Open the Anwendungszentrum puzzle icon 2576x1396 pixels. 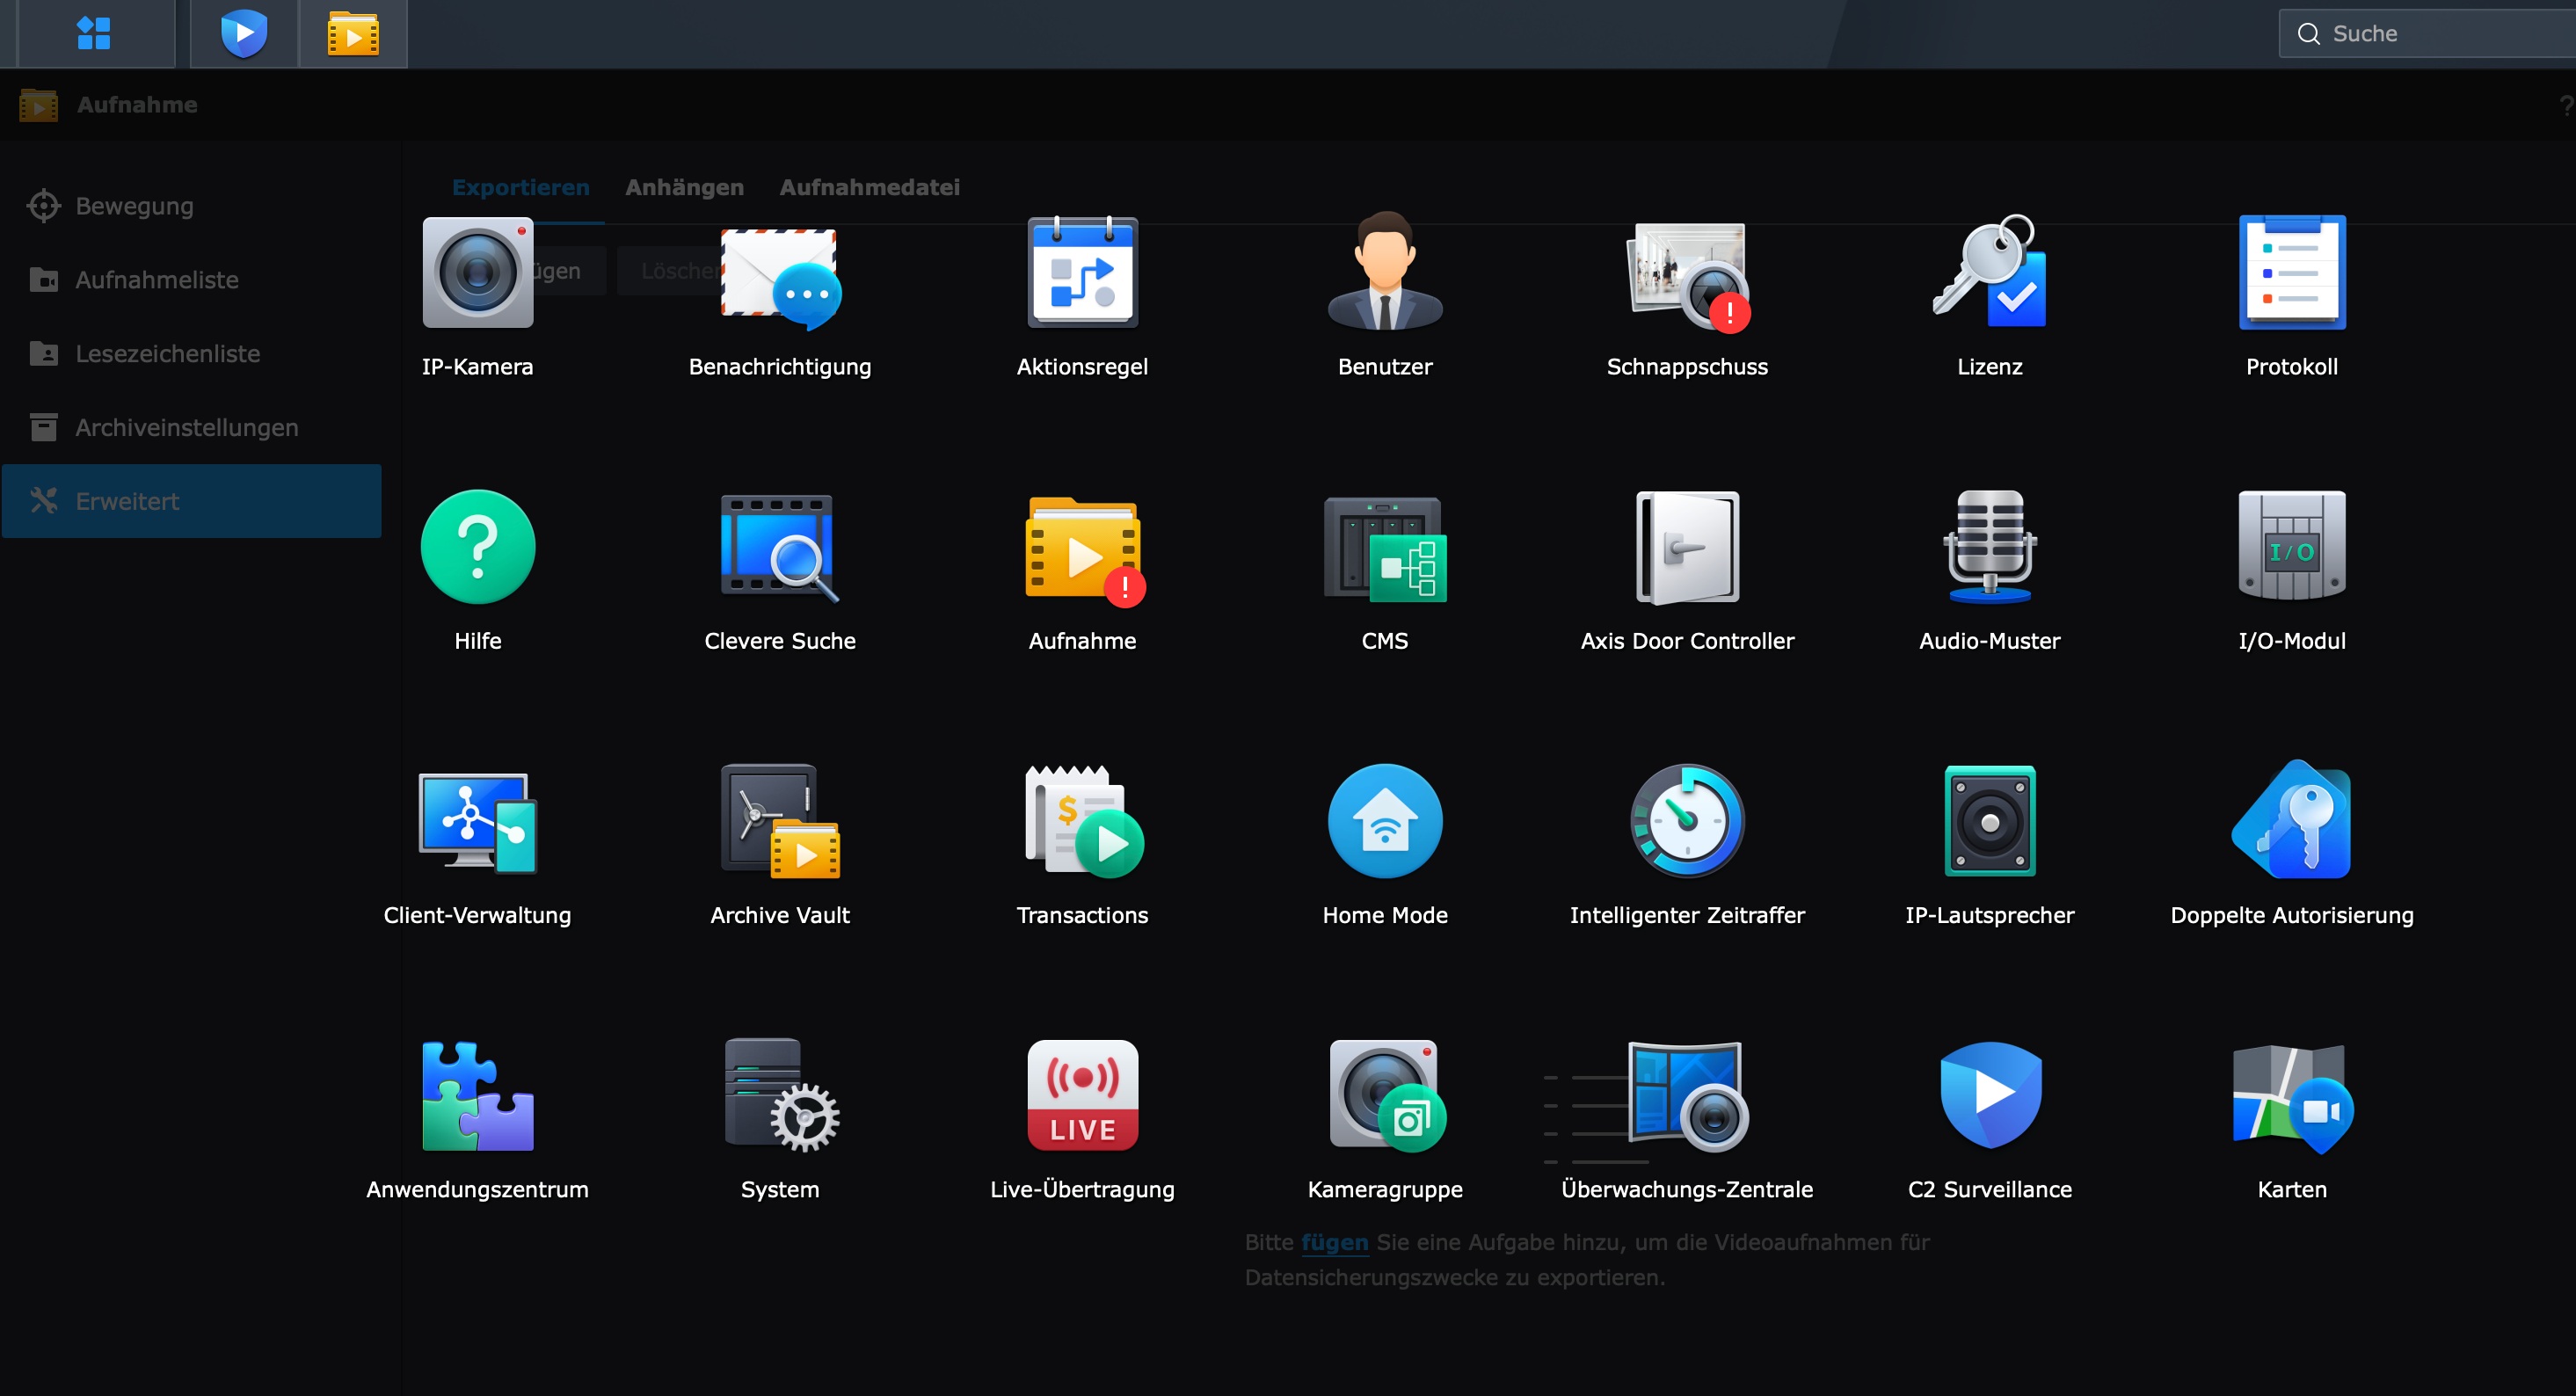coord(477,1095)
